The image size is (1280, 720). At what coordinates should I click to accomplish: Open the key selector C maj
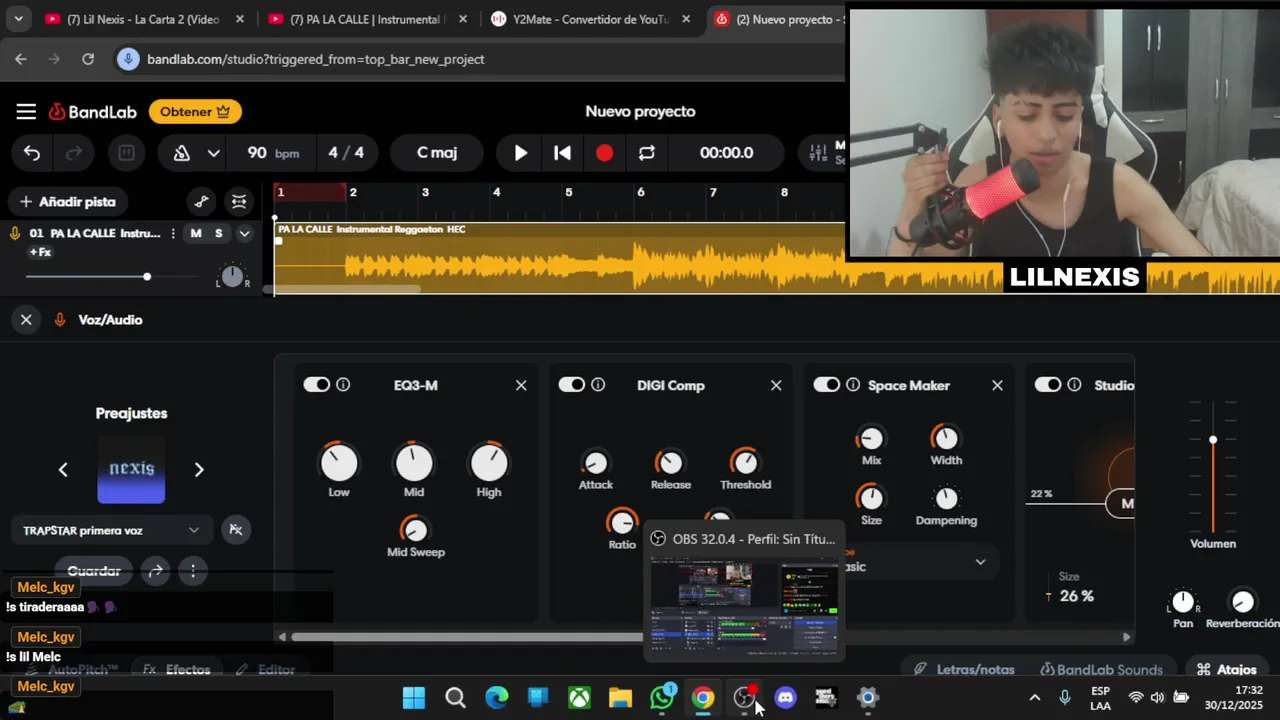tap(437, 153)
